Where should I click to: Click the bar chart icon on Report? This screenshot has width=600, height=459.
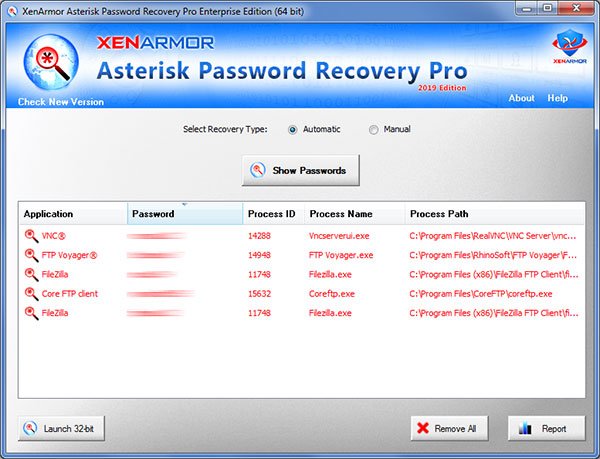click(x=525, y=428)
